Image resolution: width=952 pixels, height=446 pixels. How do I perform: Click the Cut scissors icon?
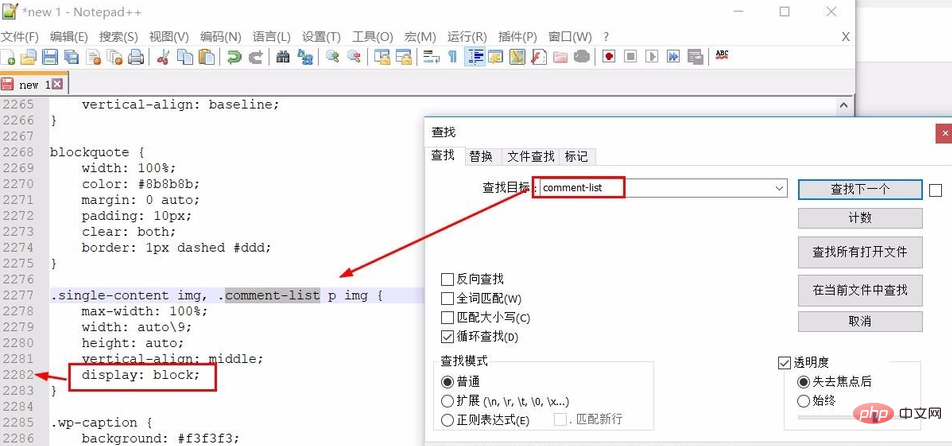[163, 57]
